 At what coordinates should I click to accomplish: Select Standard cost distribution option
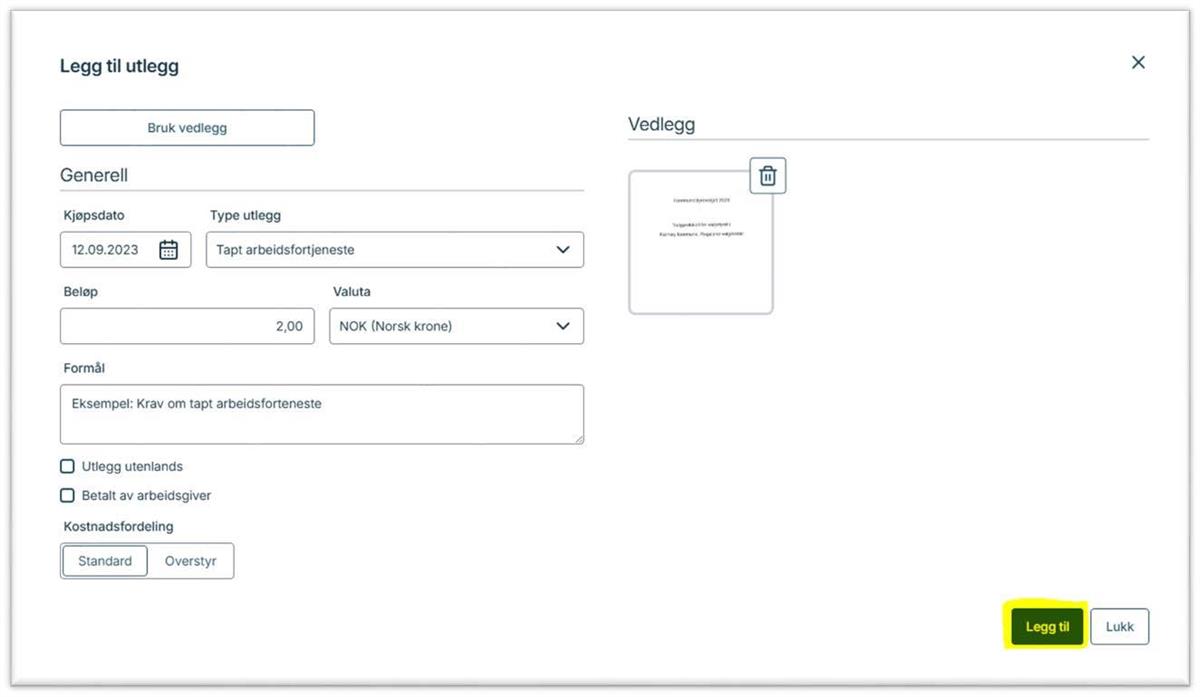coord(105,561)
